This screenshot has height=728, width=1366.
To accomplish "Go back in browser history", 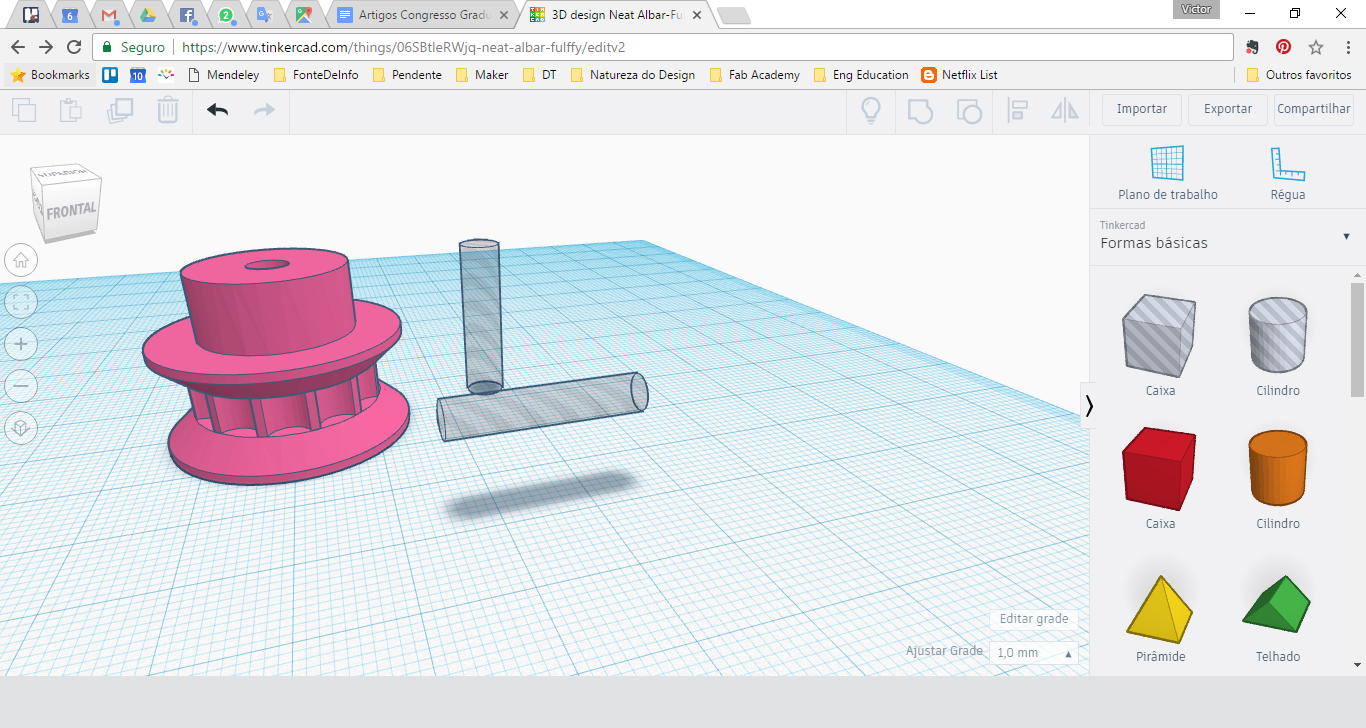I will [x=17, y=47].
